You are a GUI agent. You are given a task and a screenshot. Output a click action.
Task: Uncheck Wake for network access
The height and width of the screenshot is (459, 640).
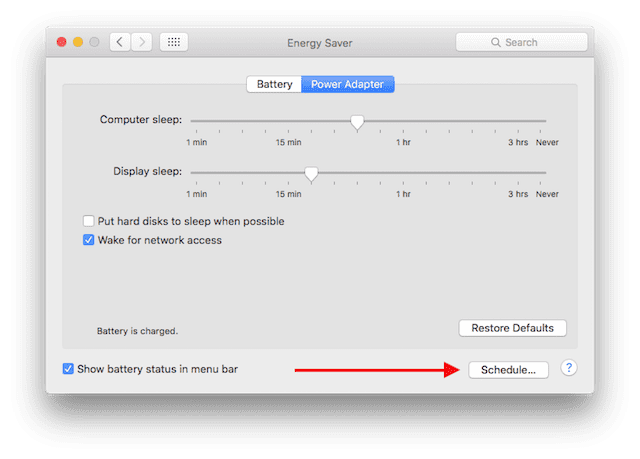(x=89, y=240)
